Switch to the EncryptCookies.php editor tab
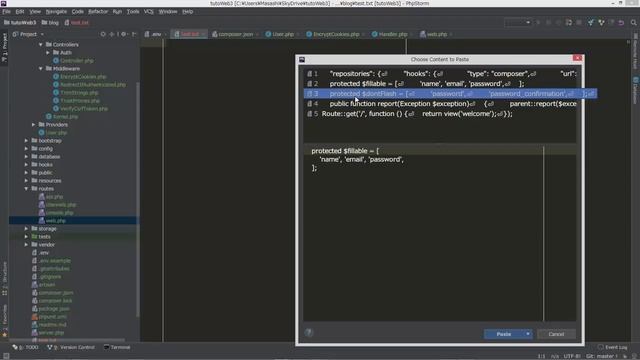Image resolution: width=640 pixels, height=360 pixels. click(x=336, y=34)
